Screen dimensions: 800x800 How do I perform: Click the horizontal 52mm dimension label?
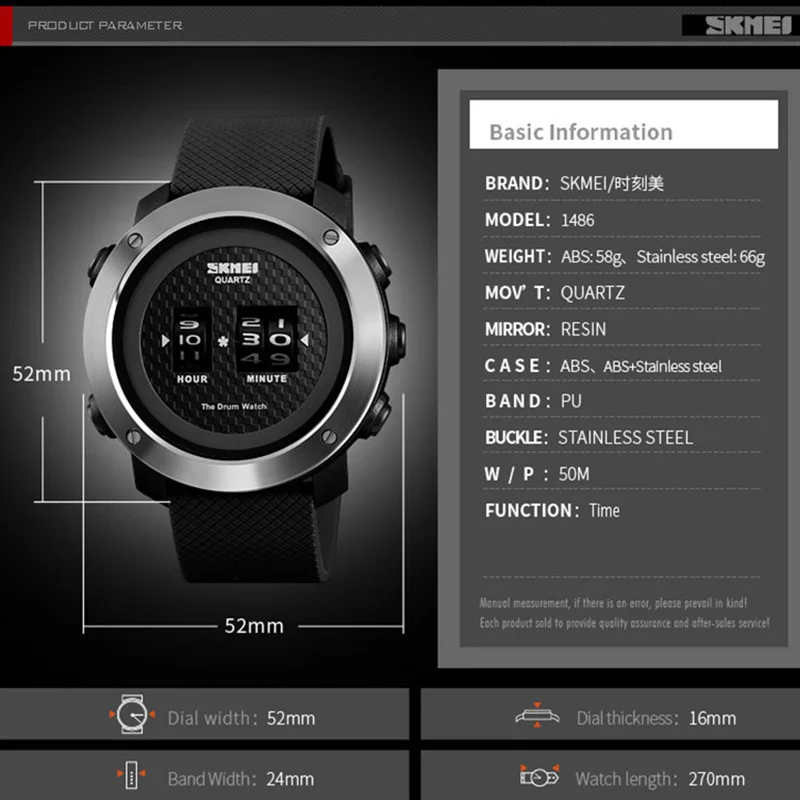(x=254, y=626)
